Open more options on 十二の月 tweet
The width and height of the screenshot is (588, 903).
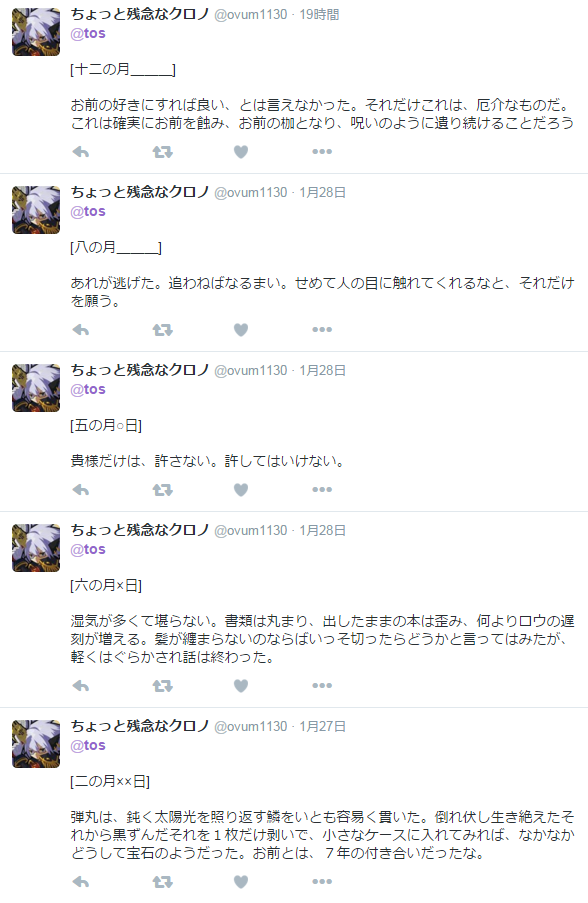click(322, 151)
